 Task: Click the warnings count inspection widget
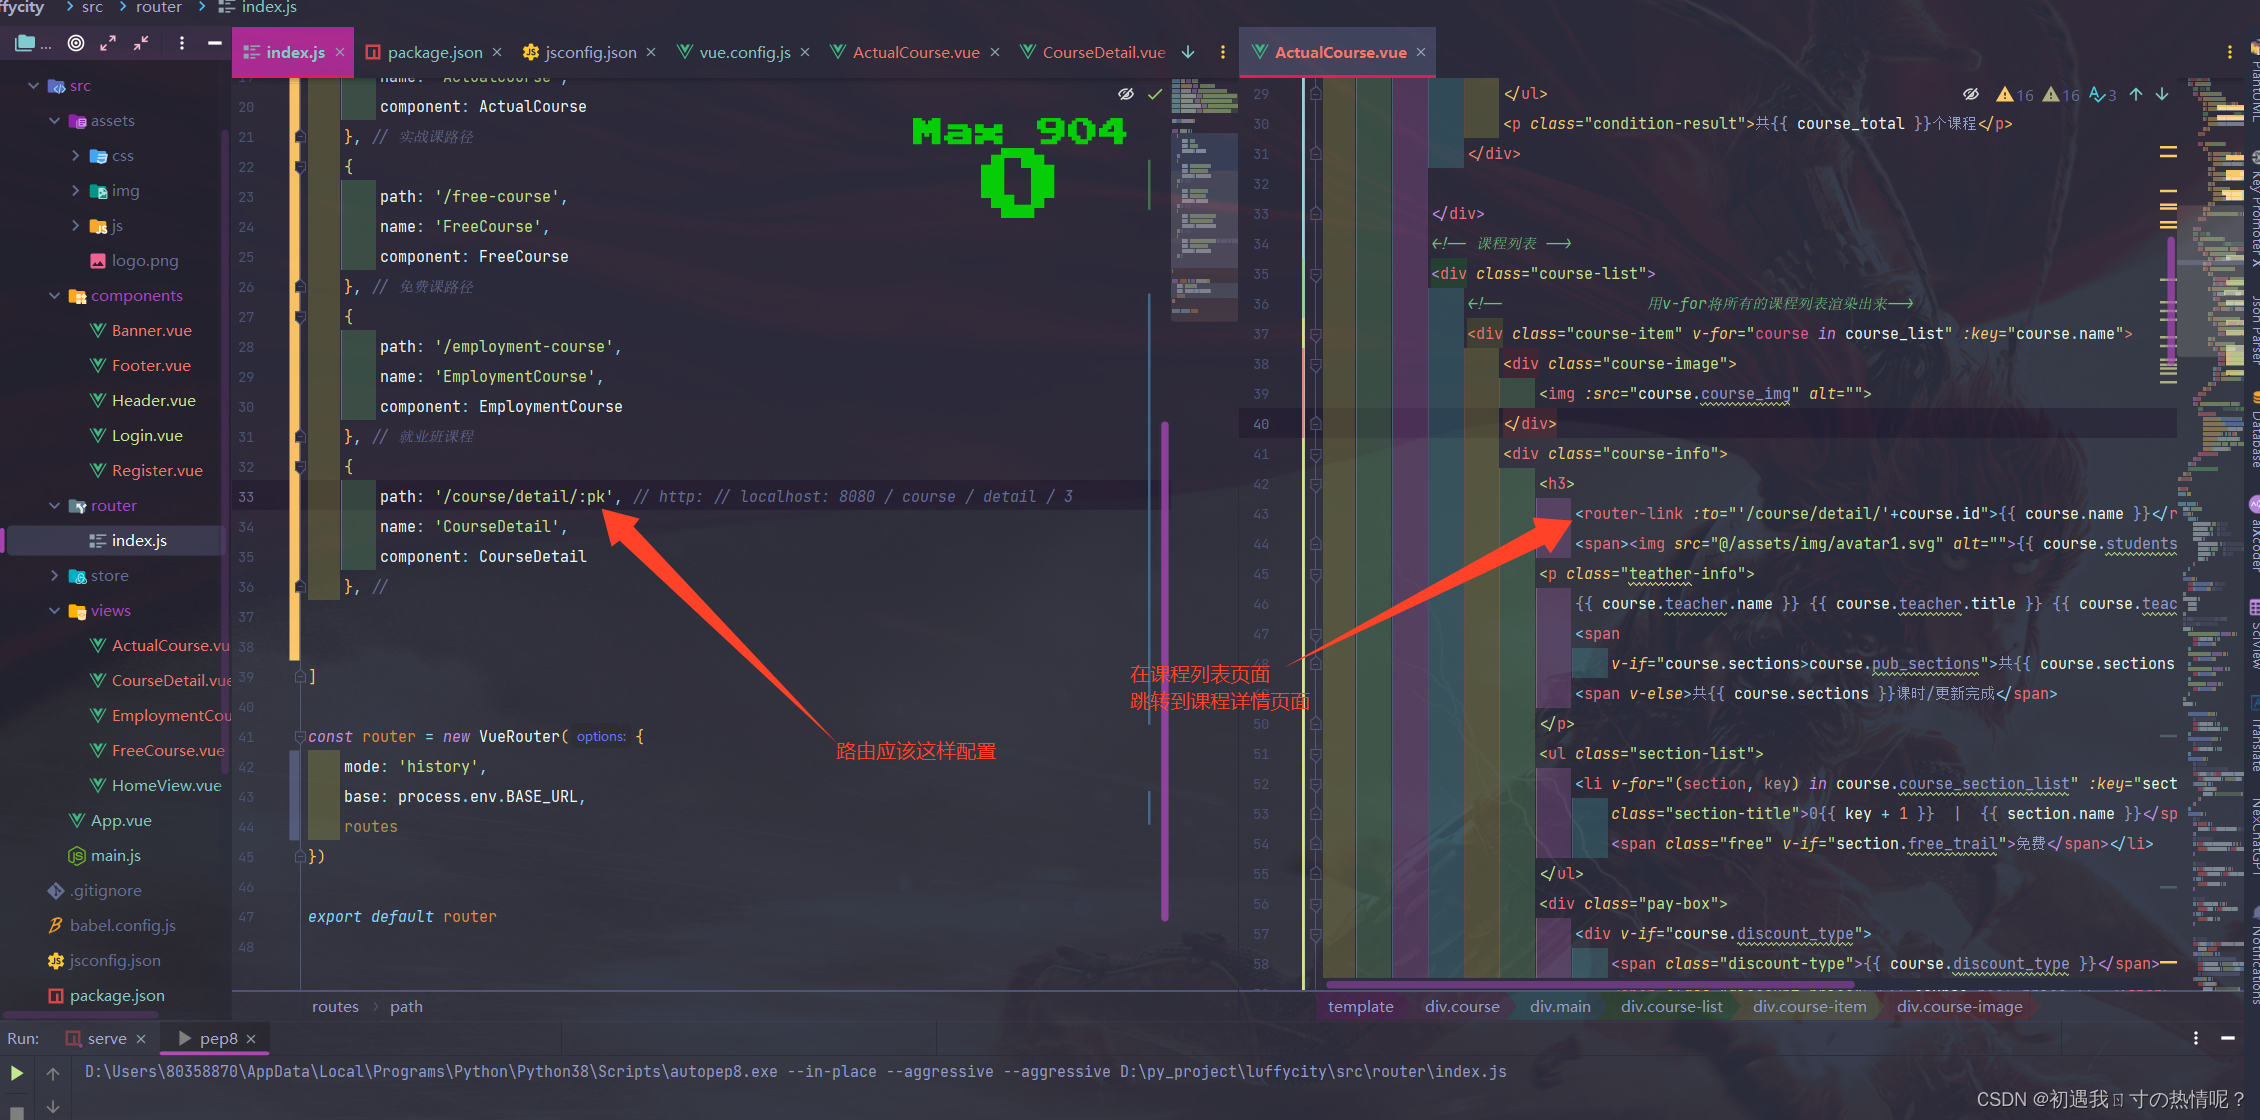point(2015,95)
